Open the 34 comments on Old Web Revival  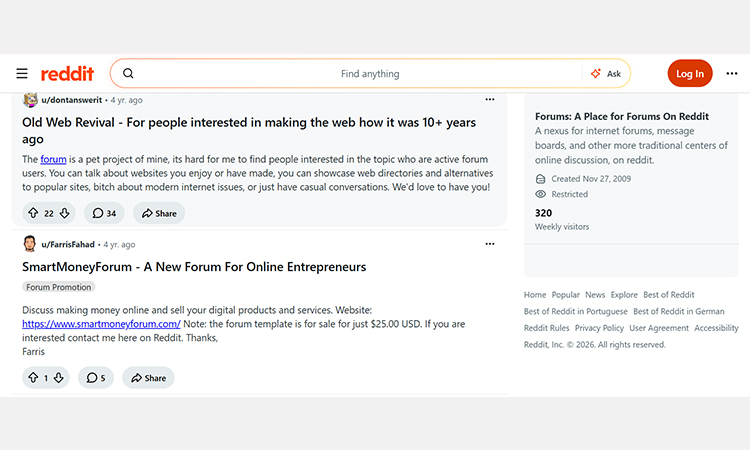click(x=104, y=213)
